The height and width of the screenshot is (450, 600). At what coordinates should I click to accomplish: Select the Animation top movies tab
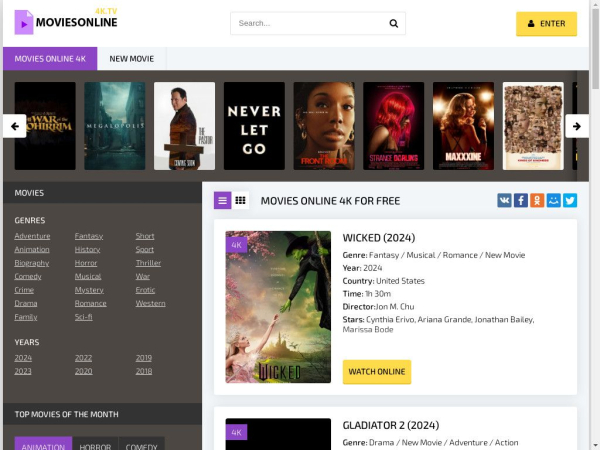[x=43, y=444]
